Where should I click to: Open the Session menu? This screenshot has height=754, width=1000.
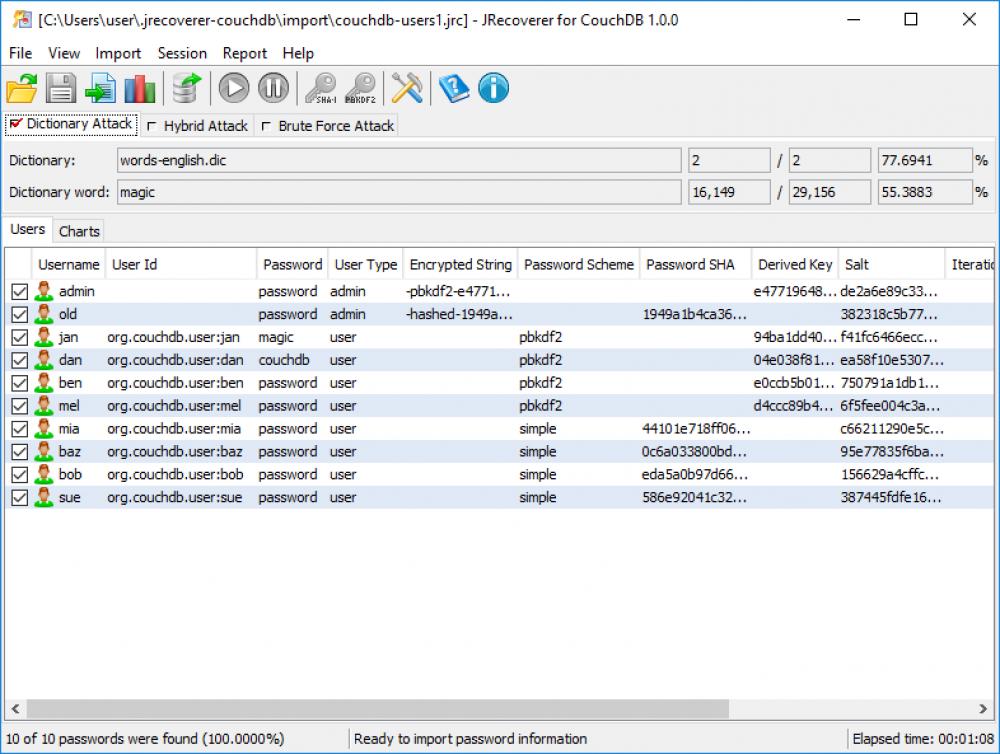(182, 53)
